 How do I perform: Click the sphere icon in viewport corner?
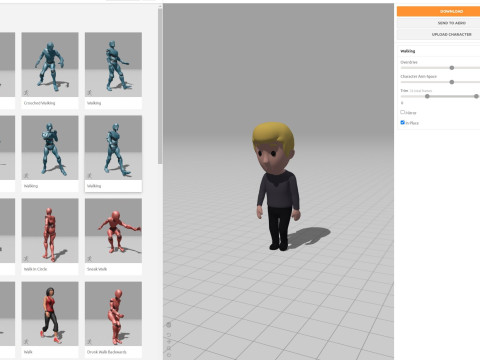(169, 325)
